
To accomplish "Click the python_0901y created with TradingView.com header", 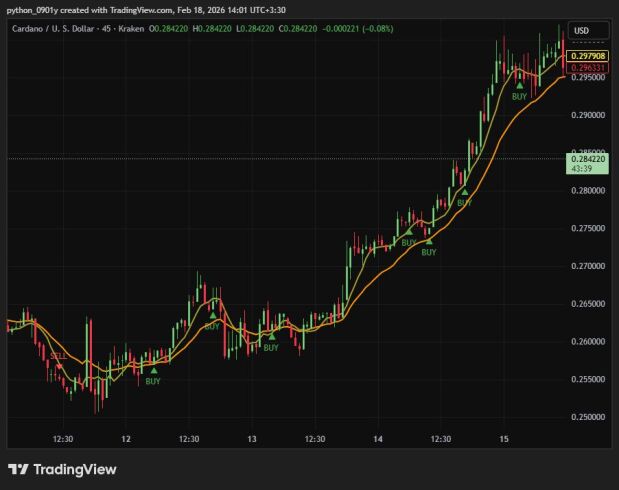I will click(146, 10).
